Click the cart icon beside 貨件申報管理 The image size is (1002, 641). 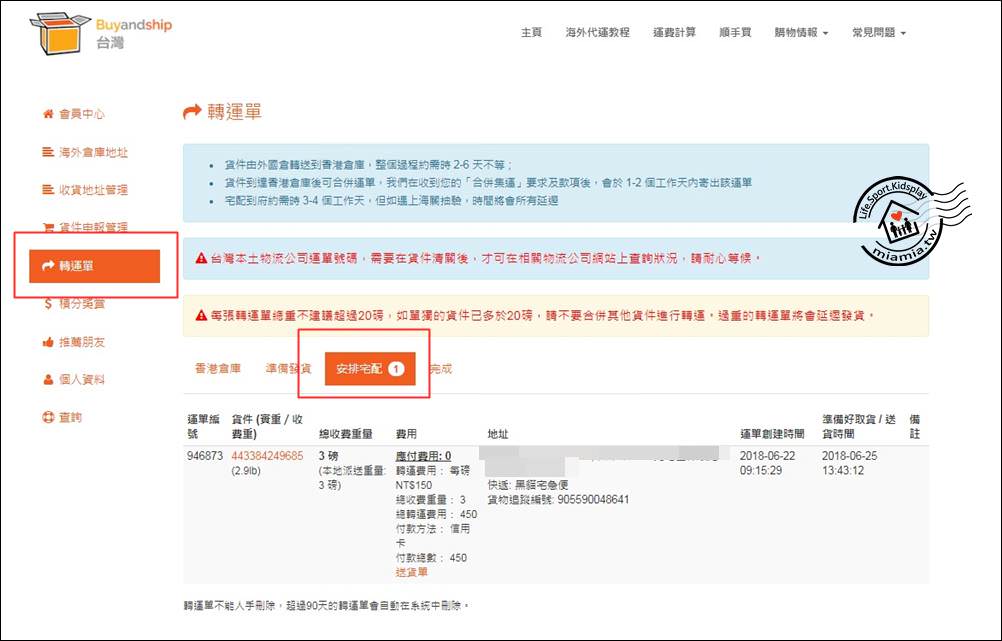point(48,228)
